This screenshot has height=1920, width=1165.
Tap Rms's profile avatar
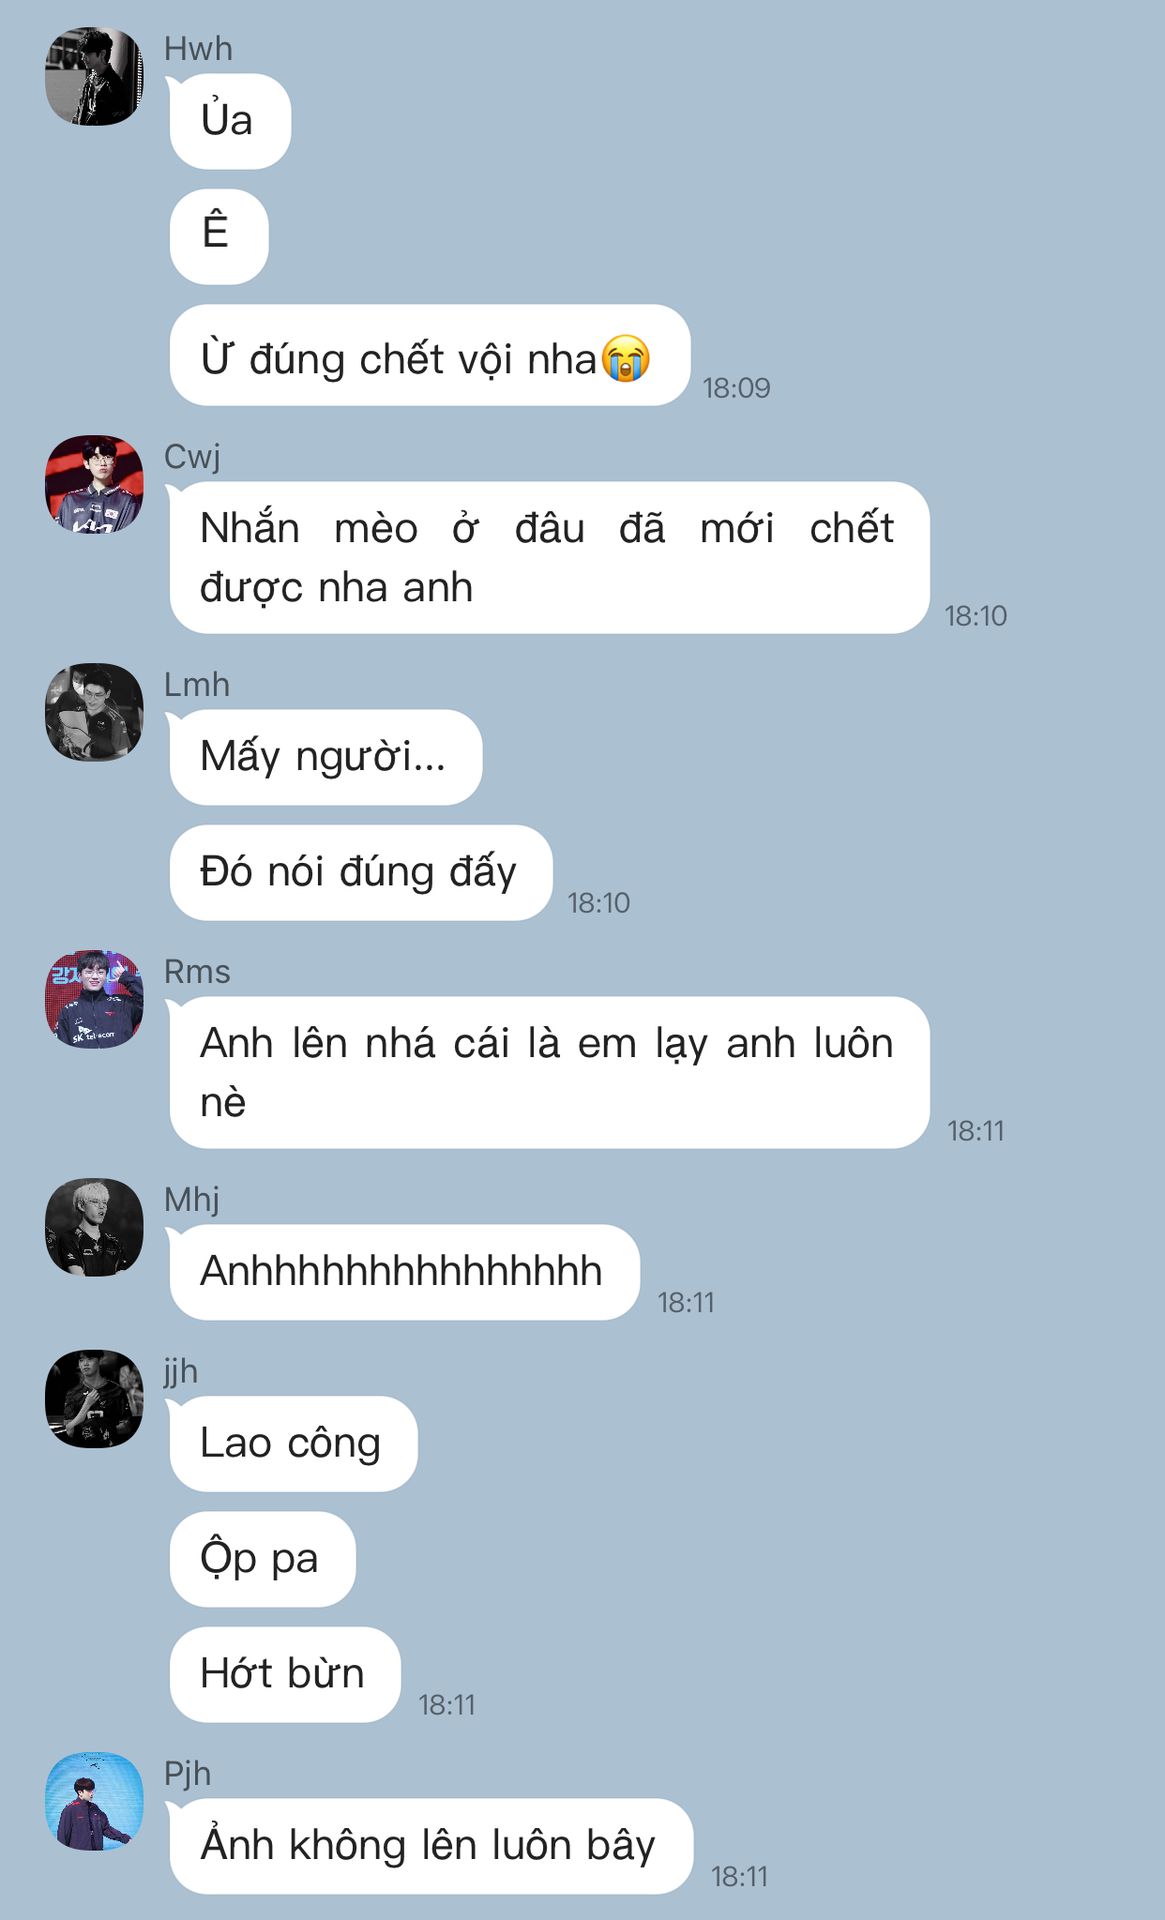click(x=94, y=999)
